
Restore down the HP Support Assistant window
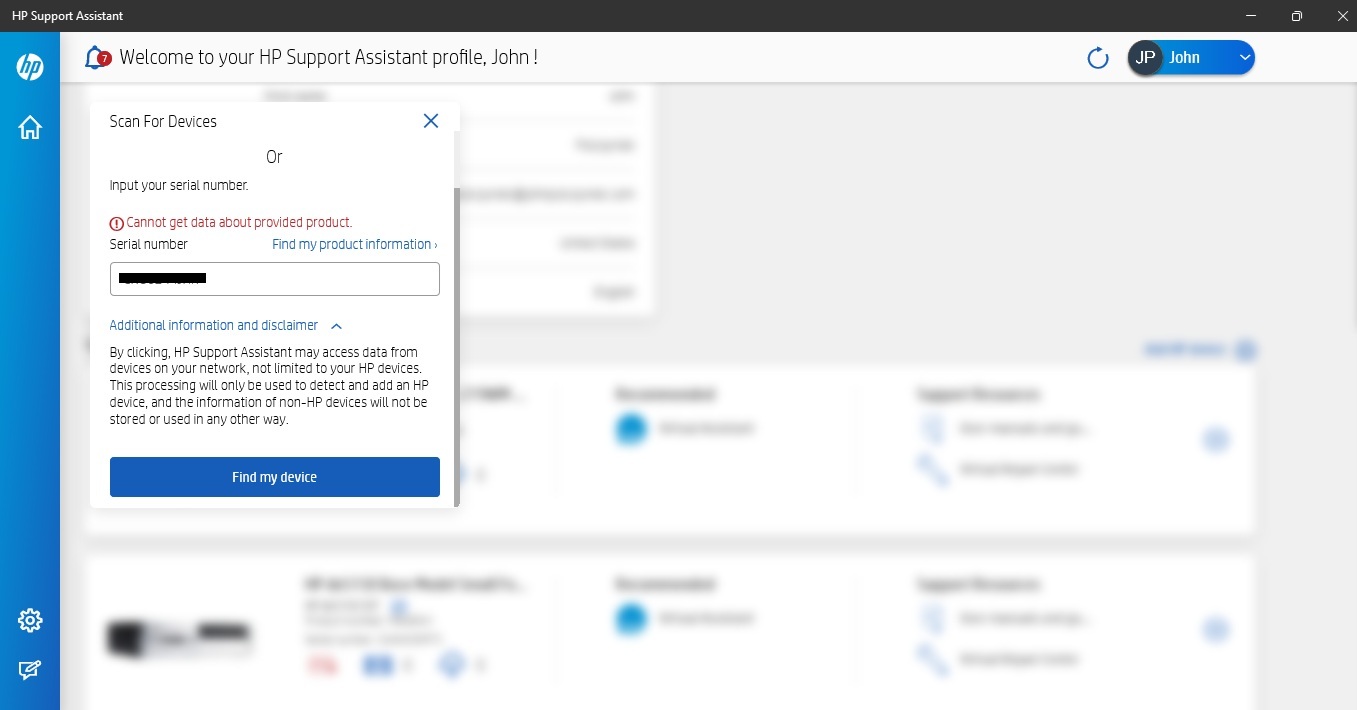click(1297, 16)
